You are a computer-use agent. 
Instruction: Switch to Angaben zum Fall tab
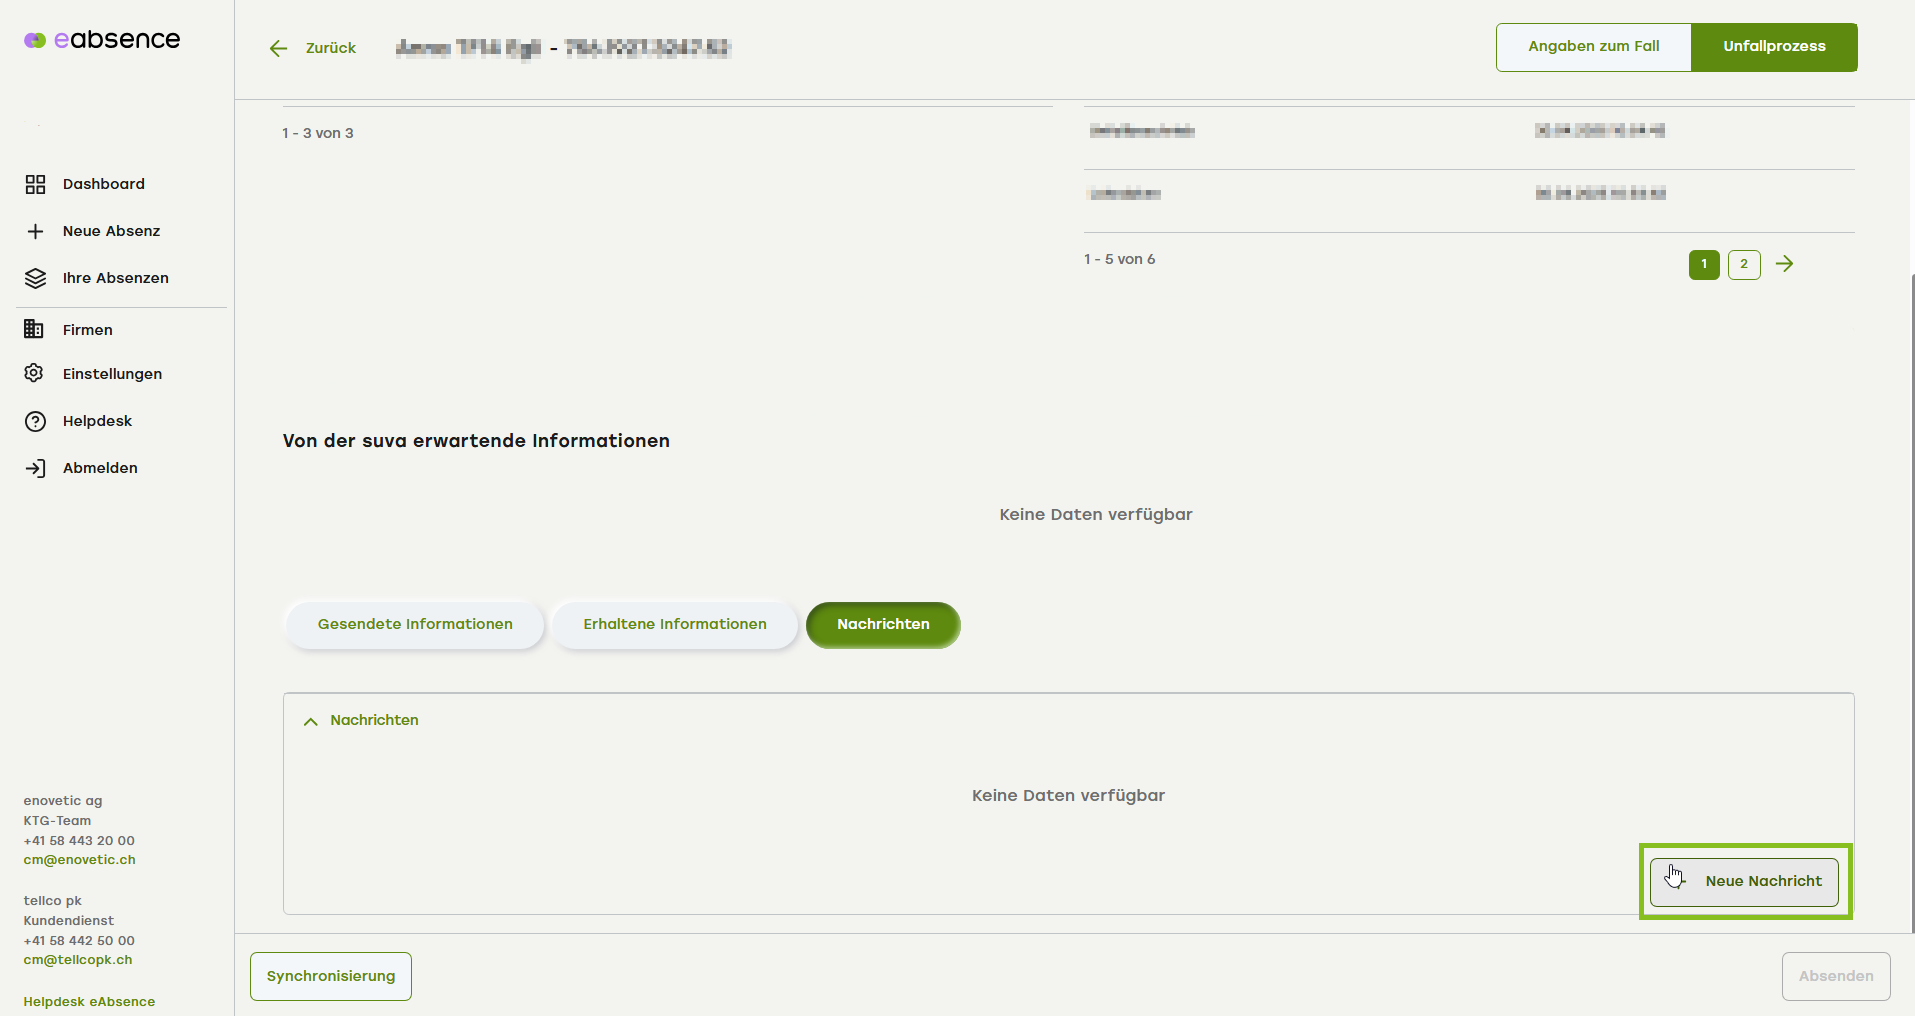(x=1593, y=47)
